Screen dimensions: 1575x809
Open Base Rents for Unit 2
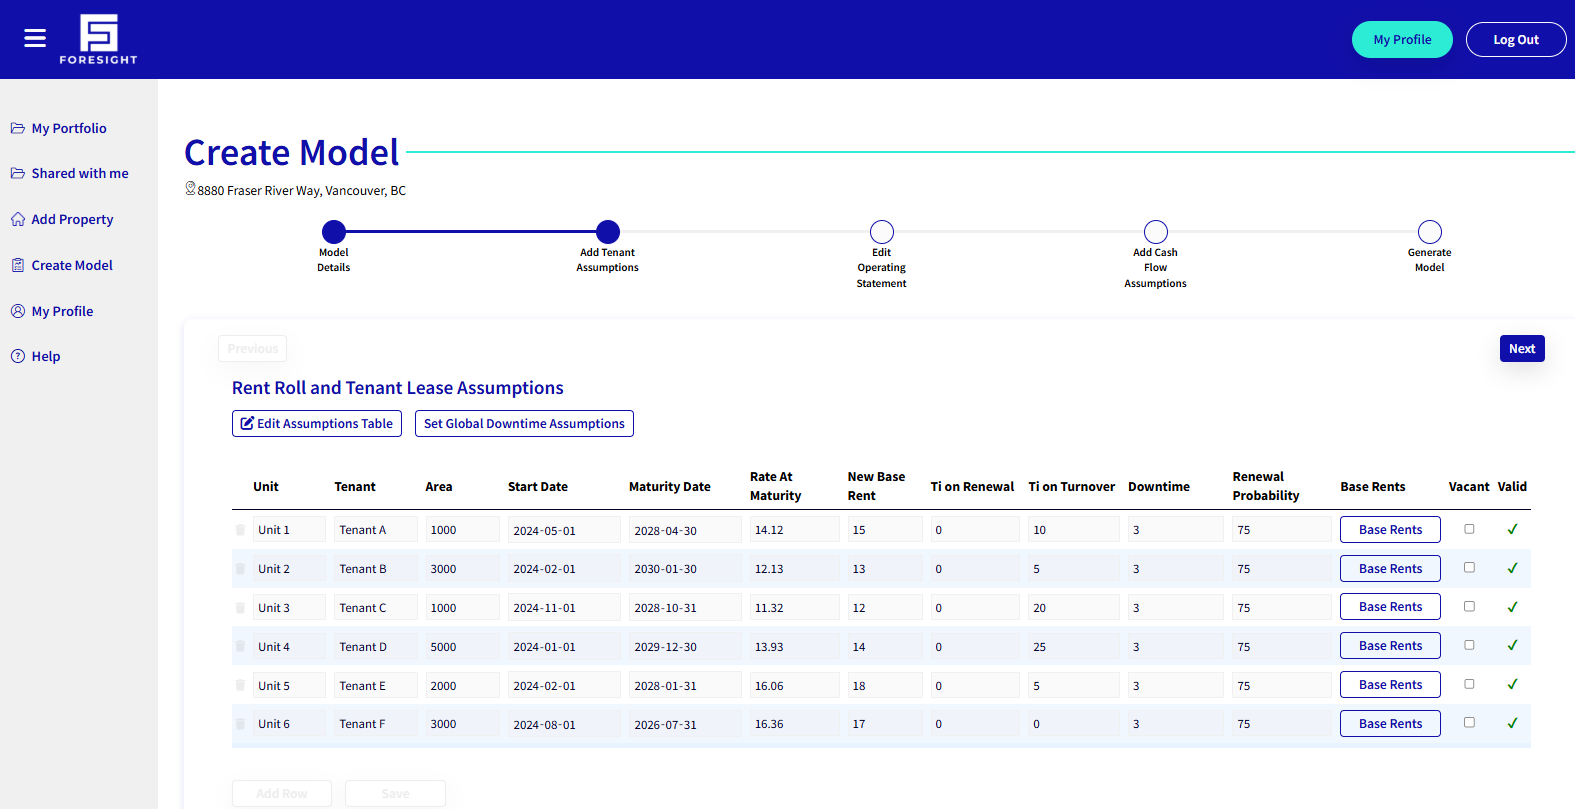point(1390,569)
